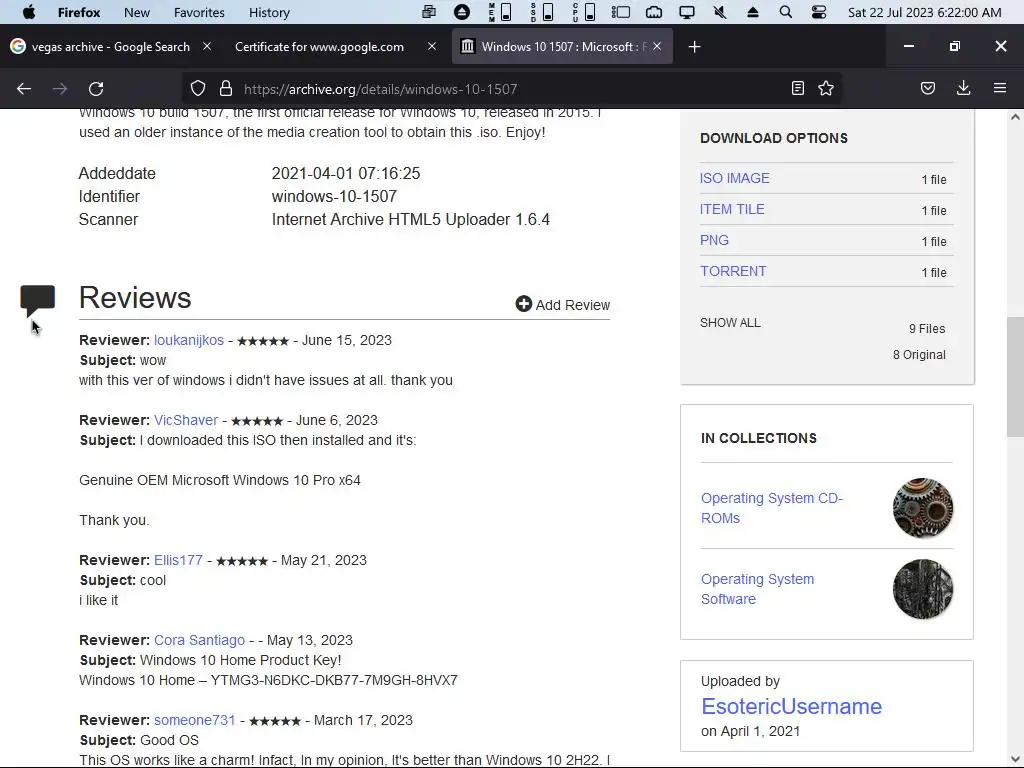Open reviewer Ellis177 profile
This screenshot has height=768, width=1024.
coord(178,560)
